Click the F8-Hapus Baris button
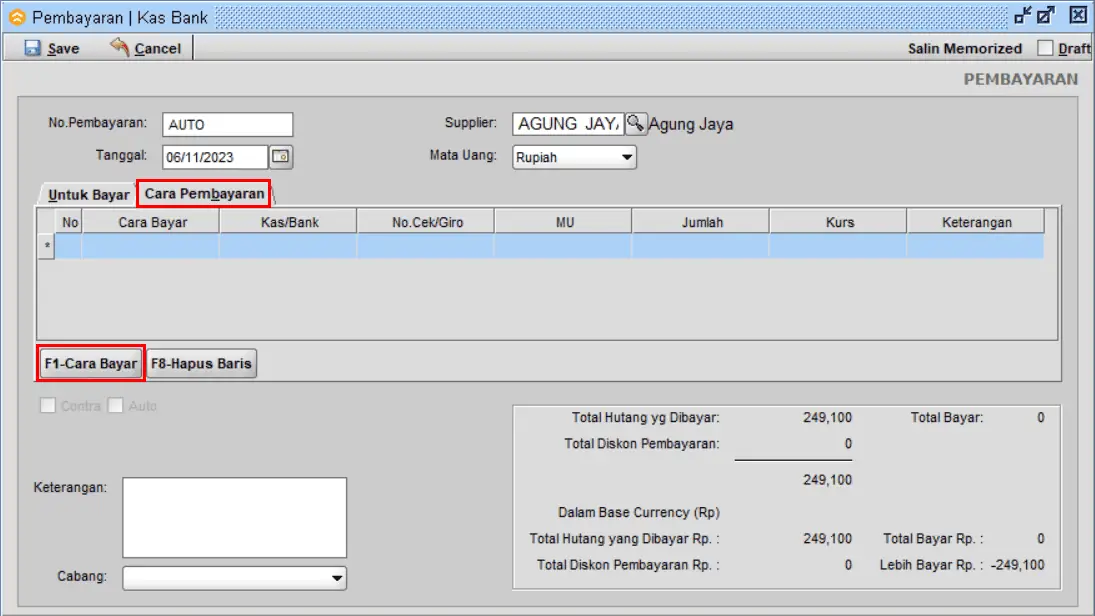This screenshot has width=1095, height=616. coord(201,363)
